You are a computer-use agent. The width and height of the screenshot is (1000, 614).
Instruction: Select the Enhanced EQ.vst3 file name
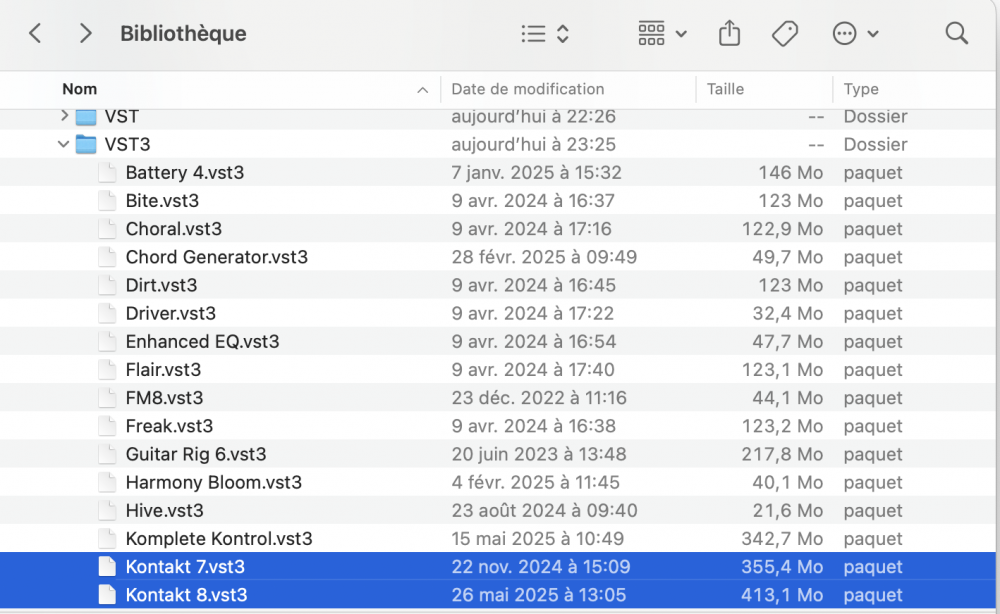pyautogui.click(x=202, y=341)
